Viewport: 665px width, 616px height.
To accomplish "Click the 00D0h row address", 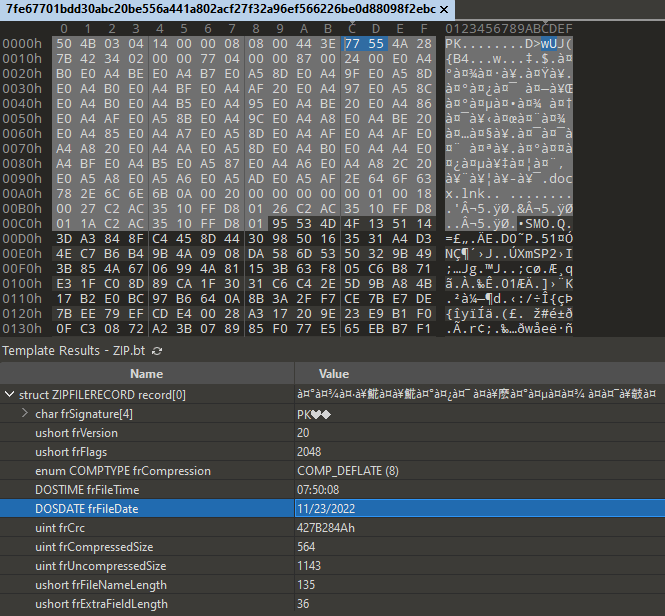I will click(x=21, y=239).
